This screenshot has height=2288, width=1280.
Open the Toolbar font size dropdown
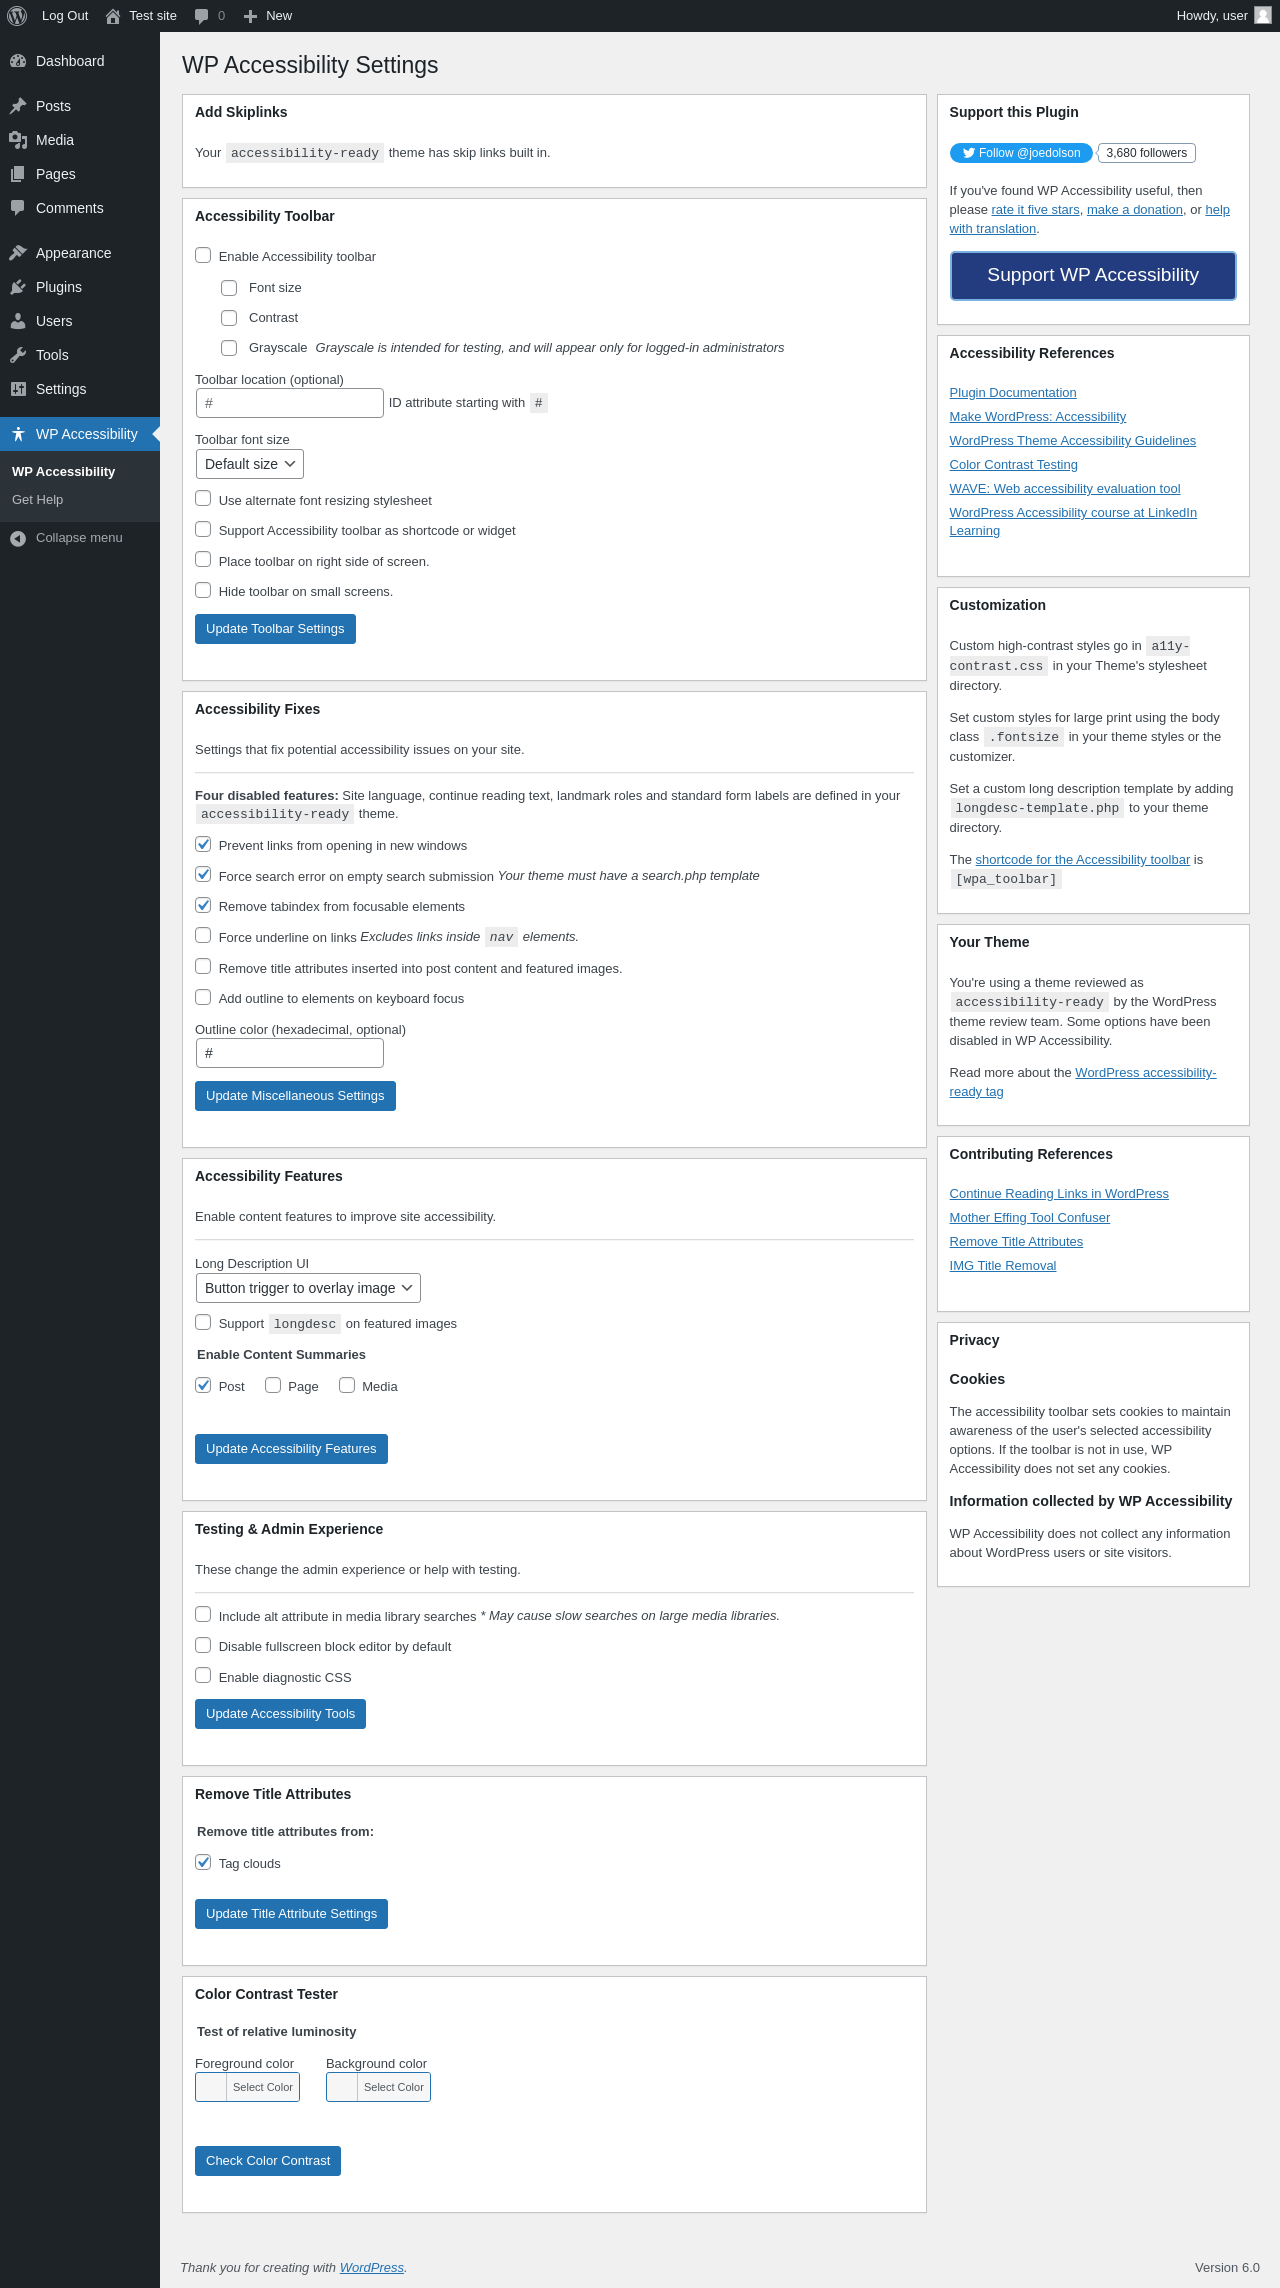tap(250, 464)
